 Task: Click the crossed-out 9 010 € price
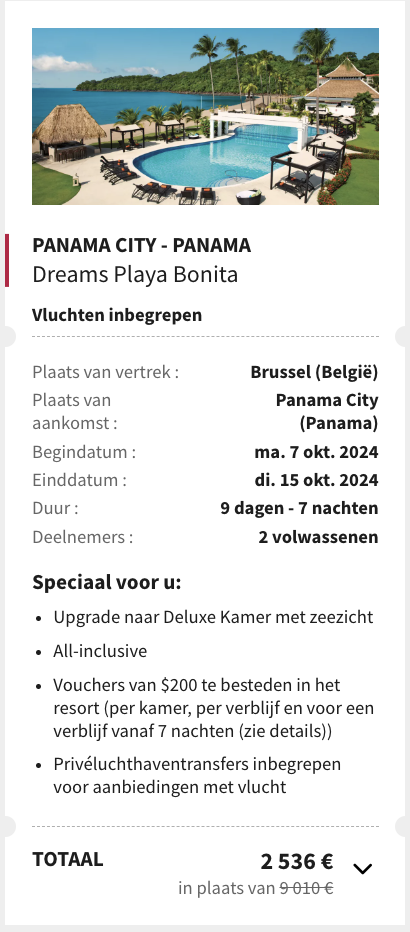(x=307, y=888)
